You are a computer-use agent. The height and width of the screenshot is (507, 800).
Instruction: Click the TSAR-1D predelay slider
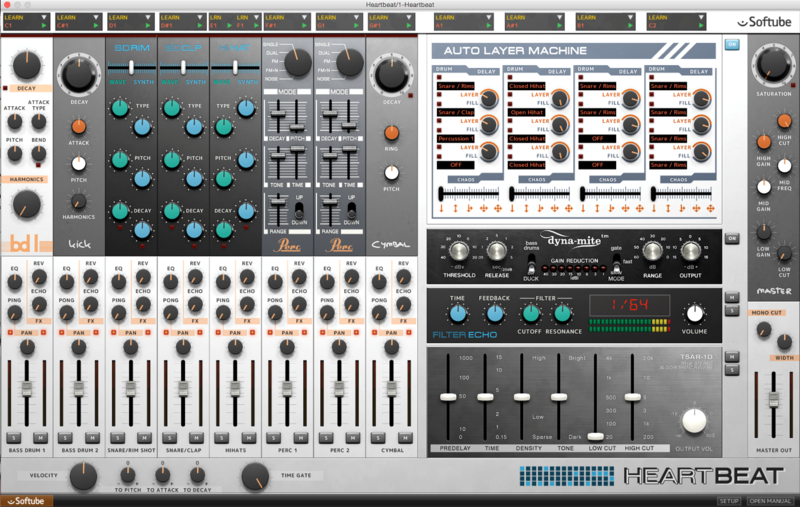pos(448,397)
